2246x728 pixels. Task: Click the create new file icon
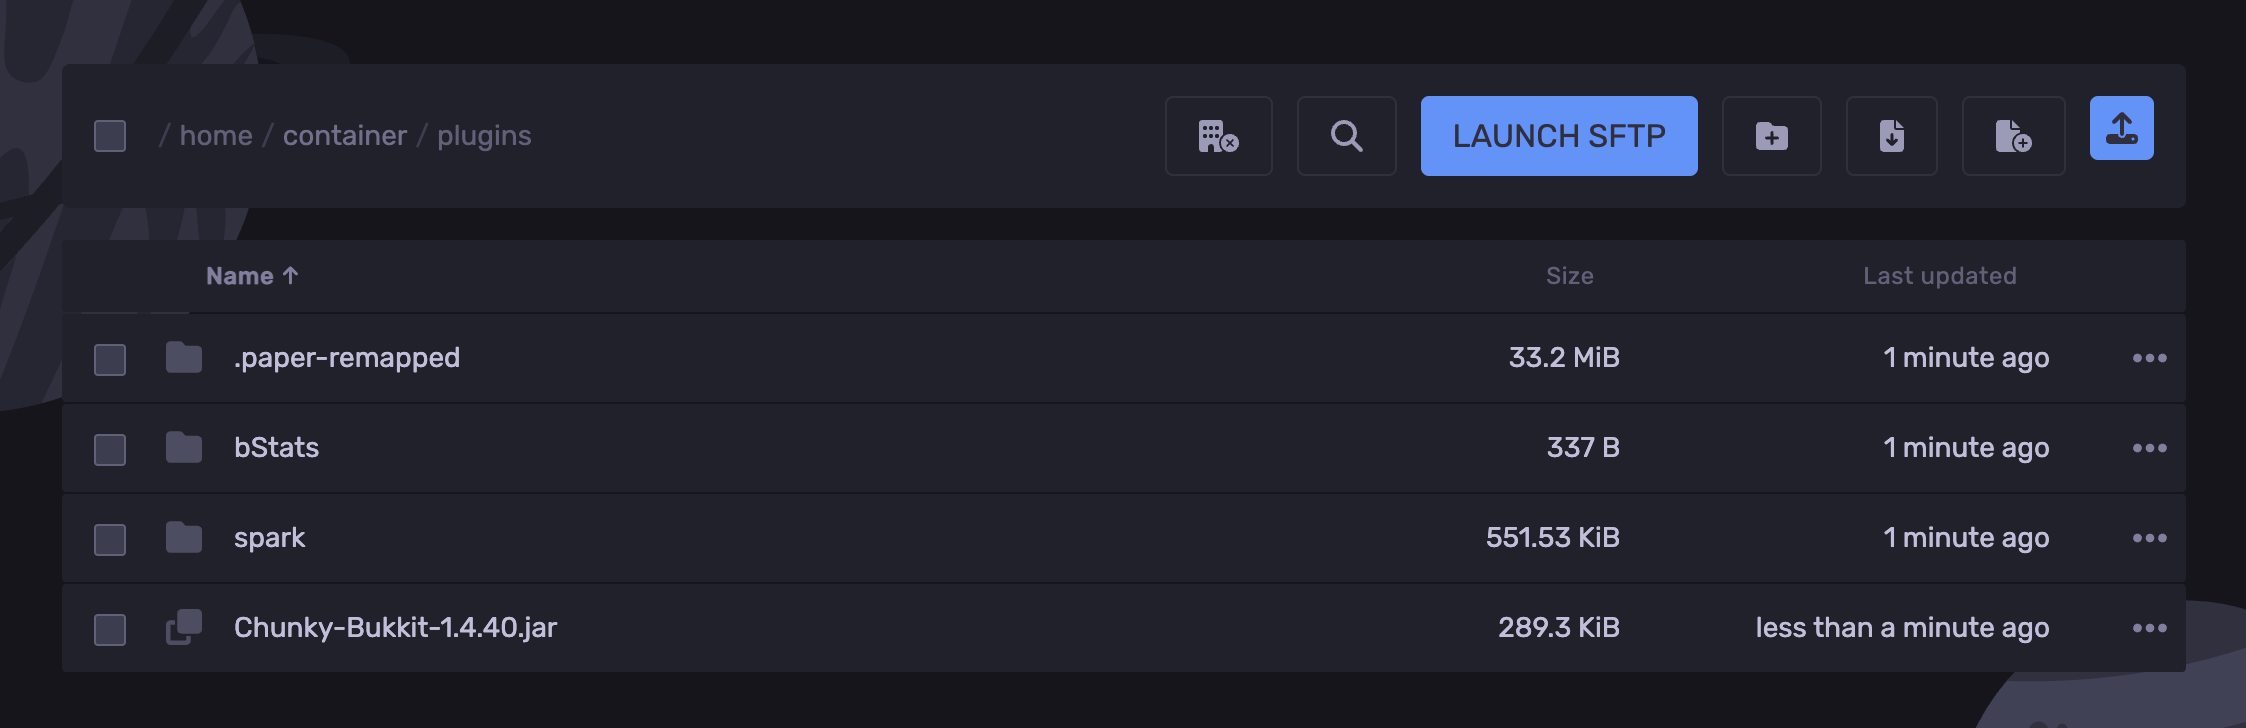tap(2013, 136)
